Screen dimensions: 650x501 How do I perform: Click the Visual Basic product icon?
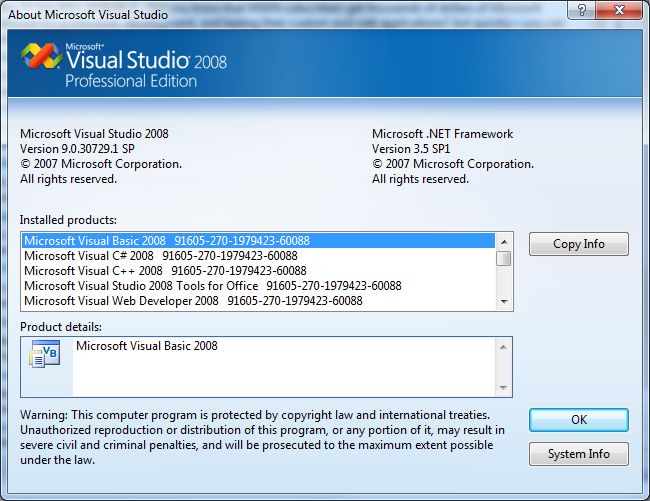[x=45, y=353]
